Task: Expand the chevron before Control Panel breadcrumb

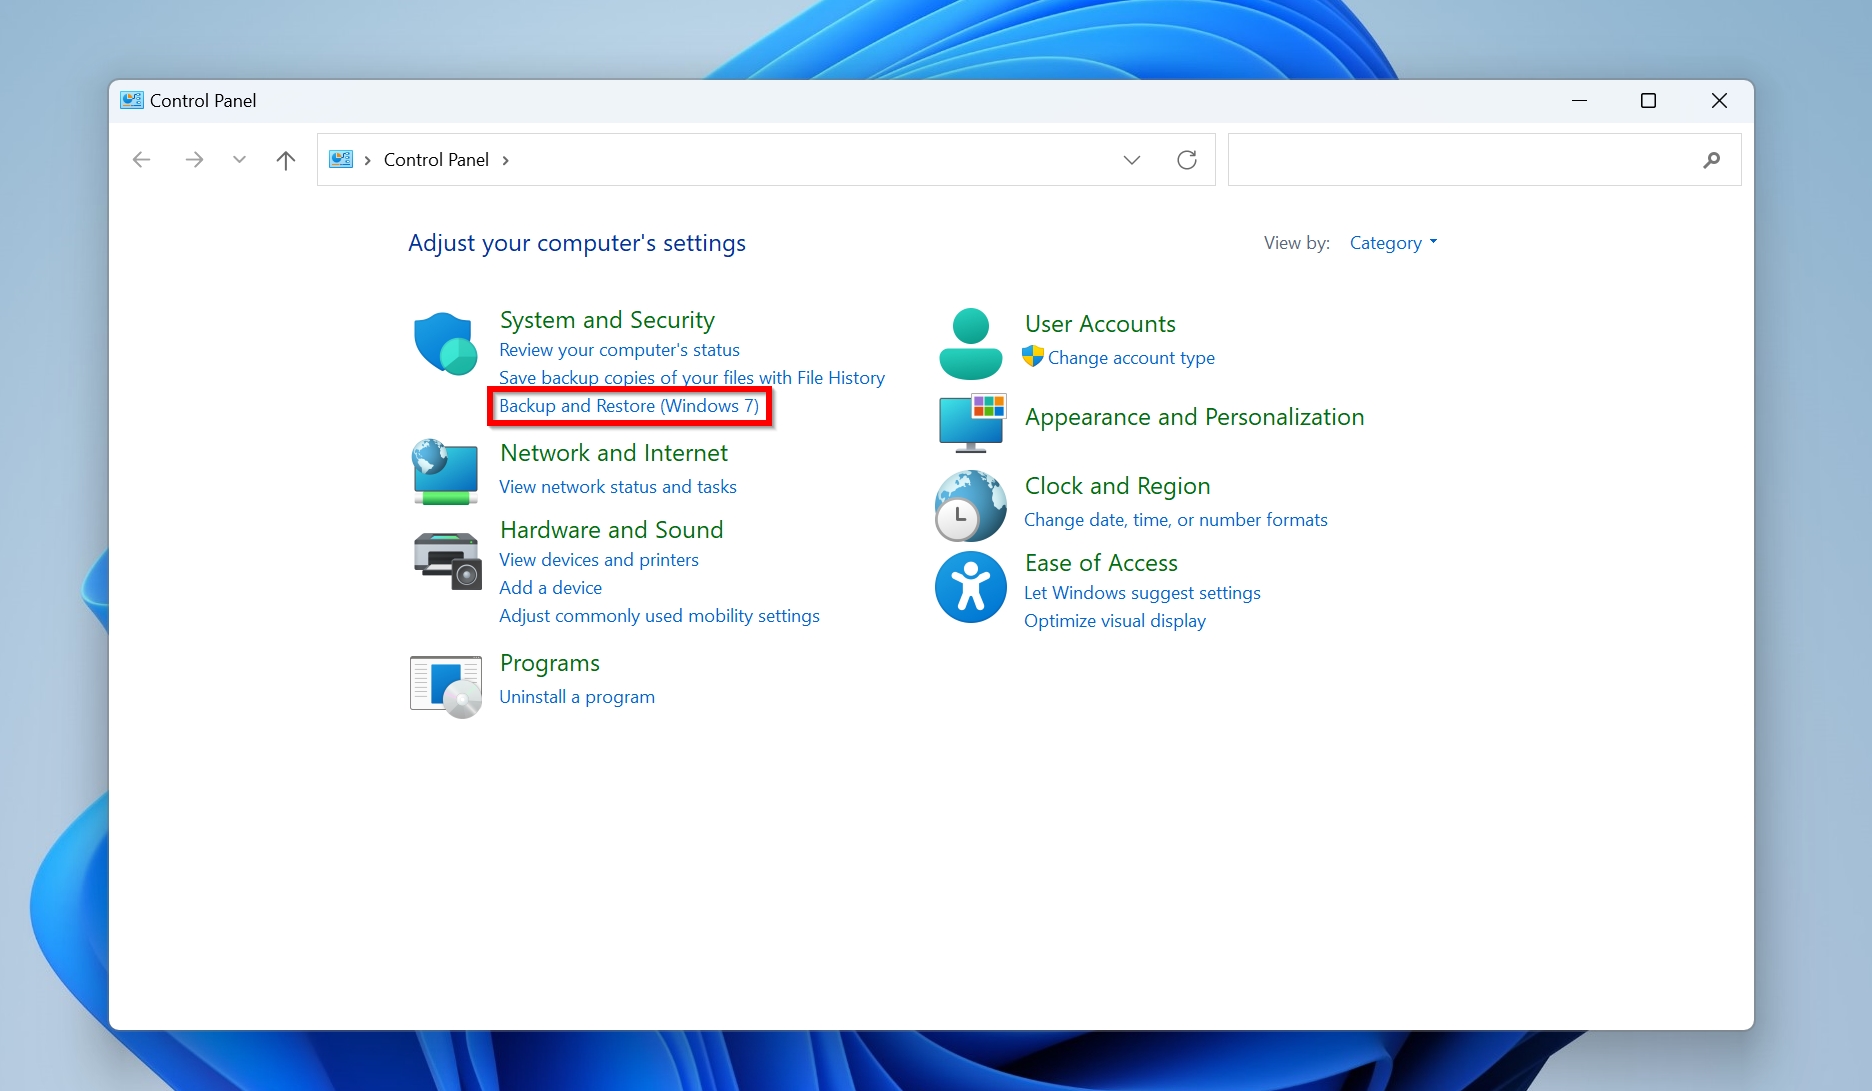Action: pyautogui.click(x=368, y=160)
